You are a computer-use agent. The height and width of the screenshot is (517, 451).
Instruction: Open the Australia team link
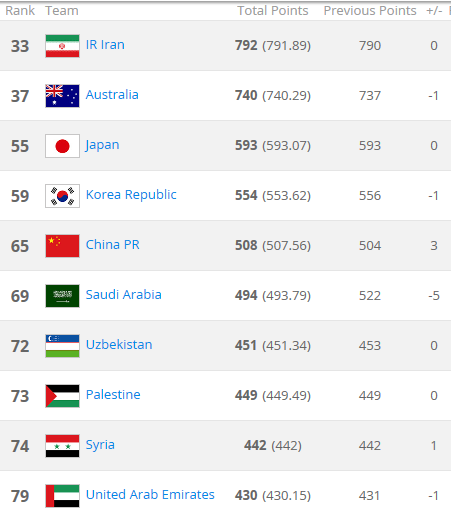(112, 95)
